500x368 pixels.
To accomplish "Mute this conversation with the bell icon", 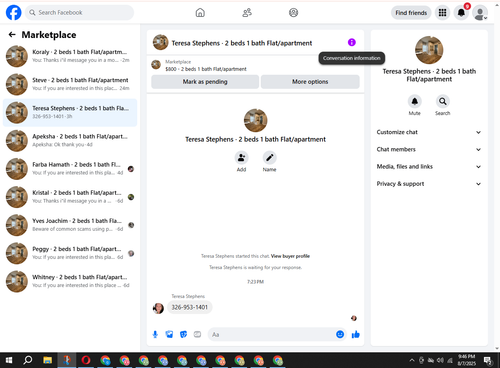I will (x=414, y=101).
